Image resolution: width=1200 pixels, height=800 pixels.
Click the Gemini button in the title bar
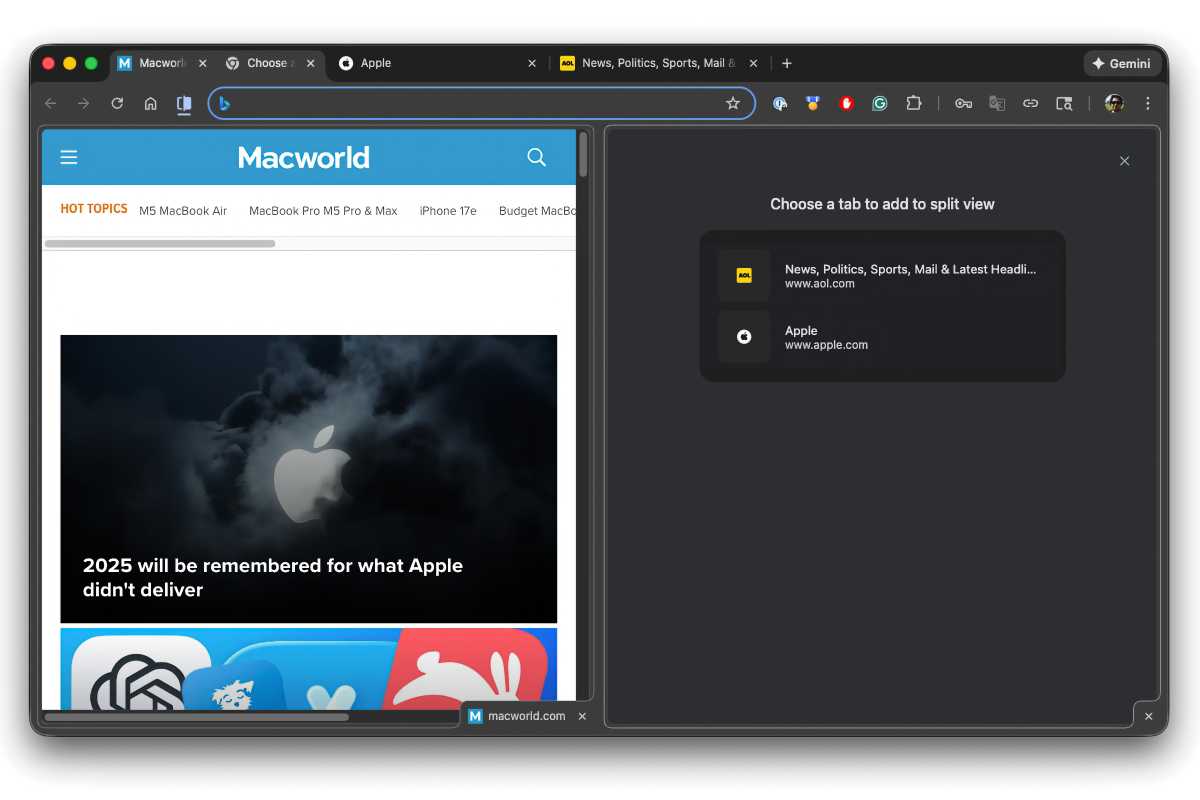click(1122, 62)
